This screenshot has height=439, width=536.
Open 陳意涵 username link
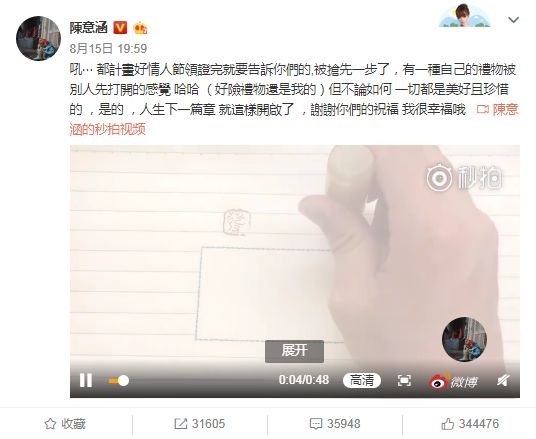tap(89, 28)
